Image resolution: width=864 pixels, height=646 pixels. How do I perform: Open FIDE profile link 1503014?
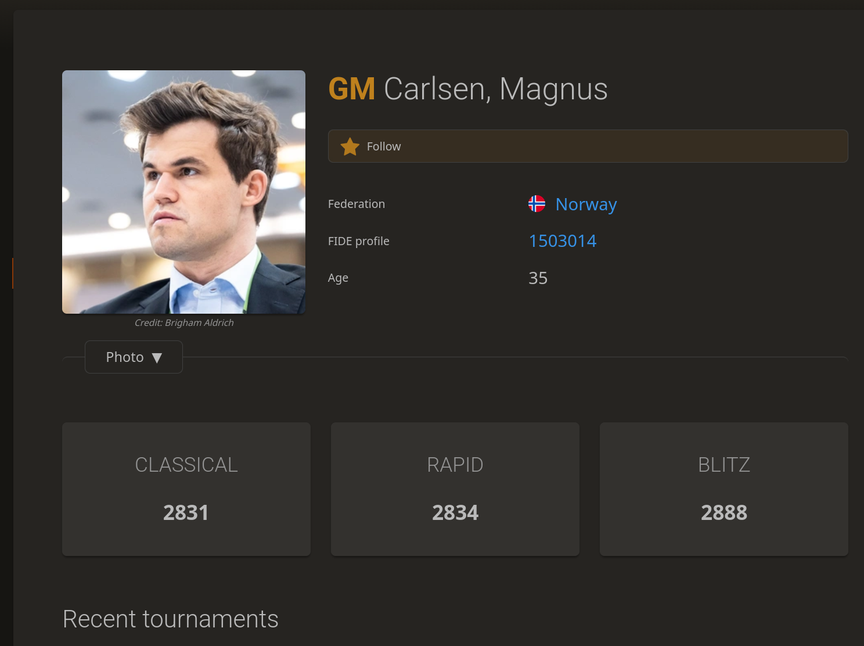point(562,241)
